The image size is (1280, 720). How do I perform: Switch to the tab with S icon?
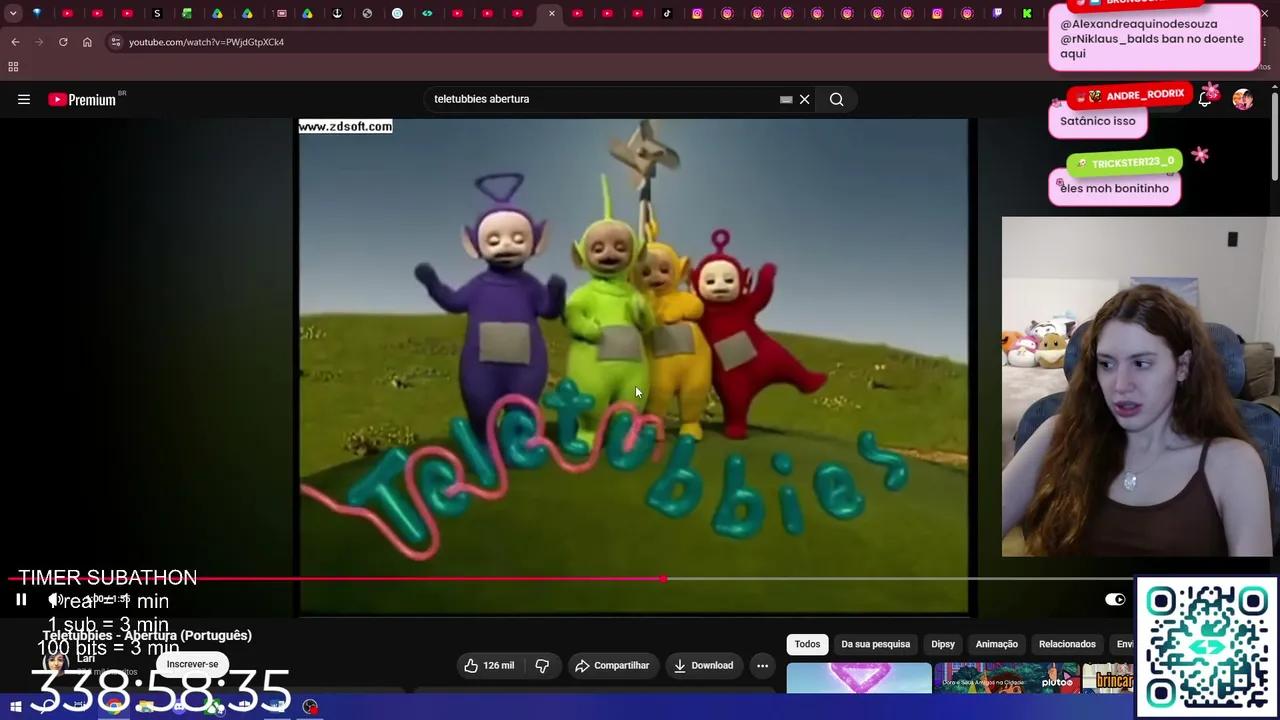click(157, 13)
